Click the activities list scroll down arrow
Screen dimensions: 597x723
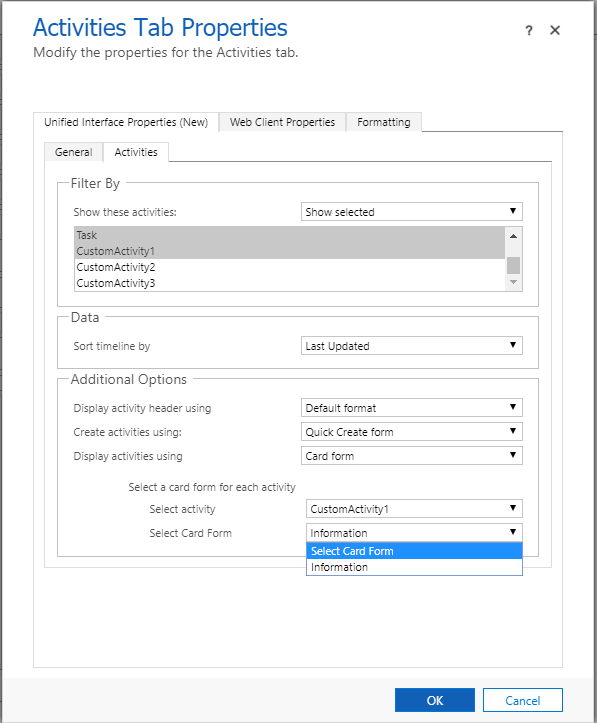[x=514, y=282]
